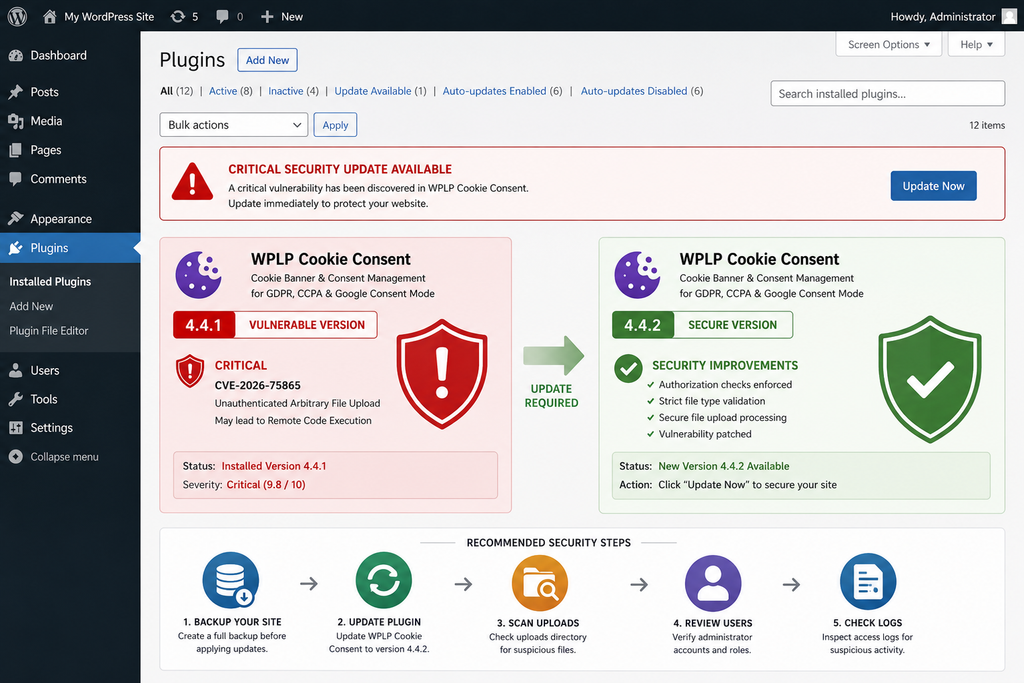Click the large green checkmark shield

(930, 379)
